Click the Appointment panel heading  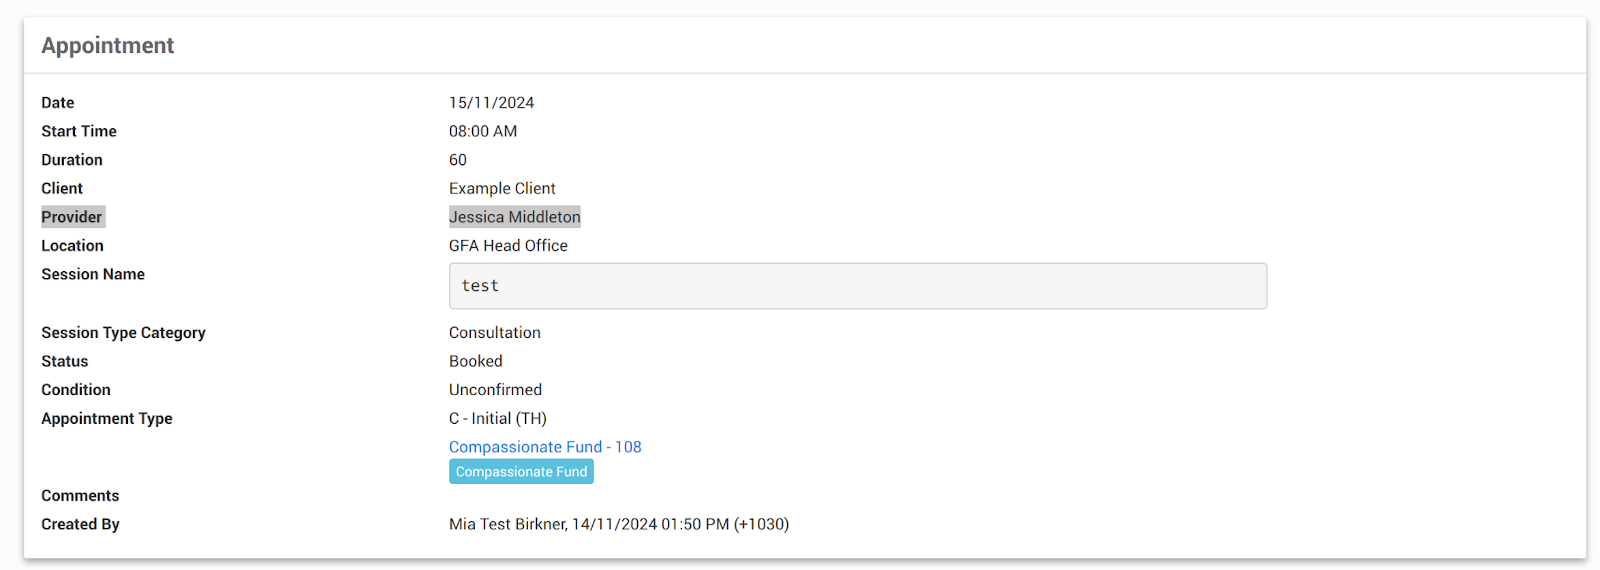[x=107, y=46]
